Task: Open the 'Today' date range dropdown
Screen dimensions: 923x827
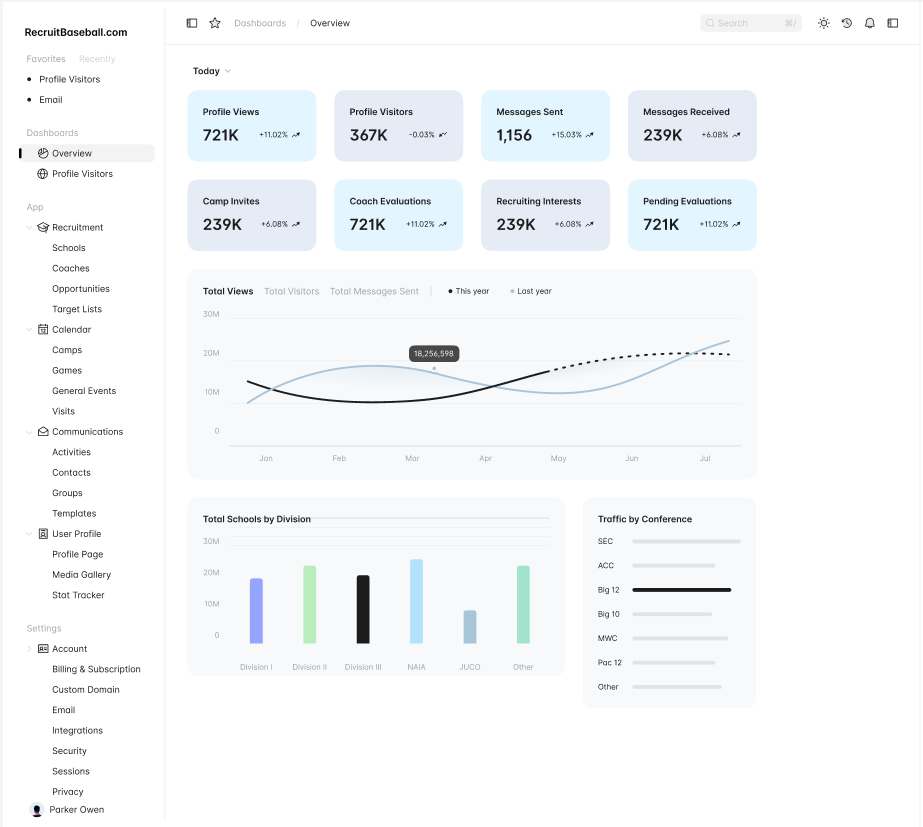Action: 211,71
